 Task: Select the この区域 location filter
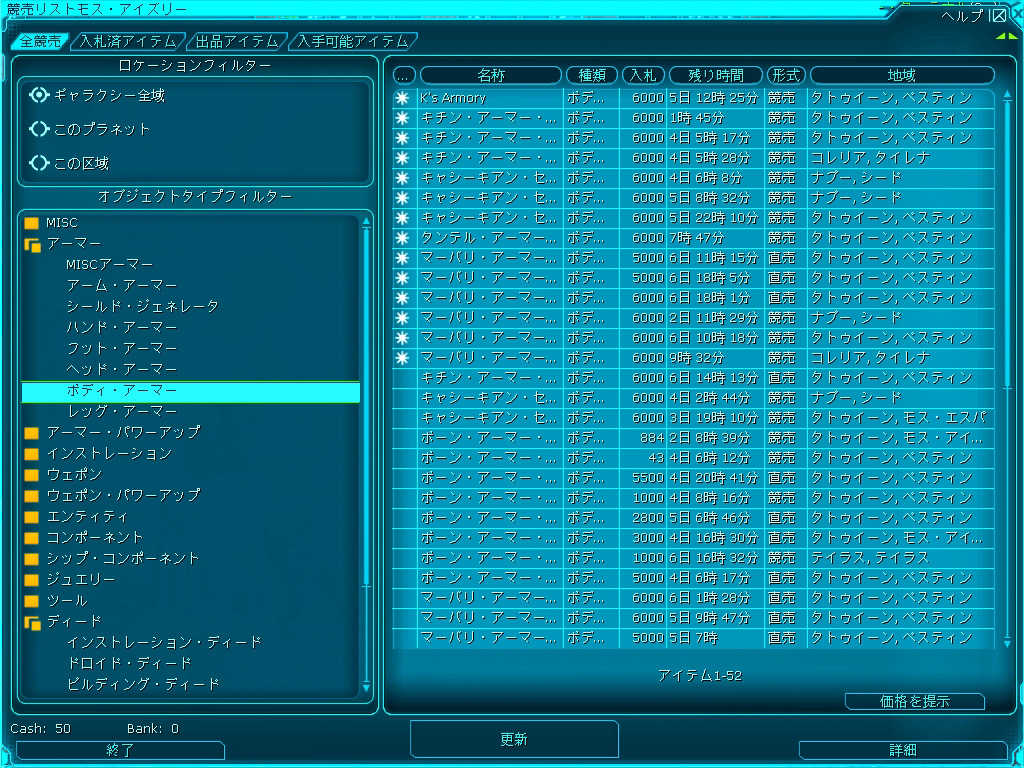pos(69,163)
